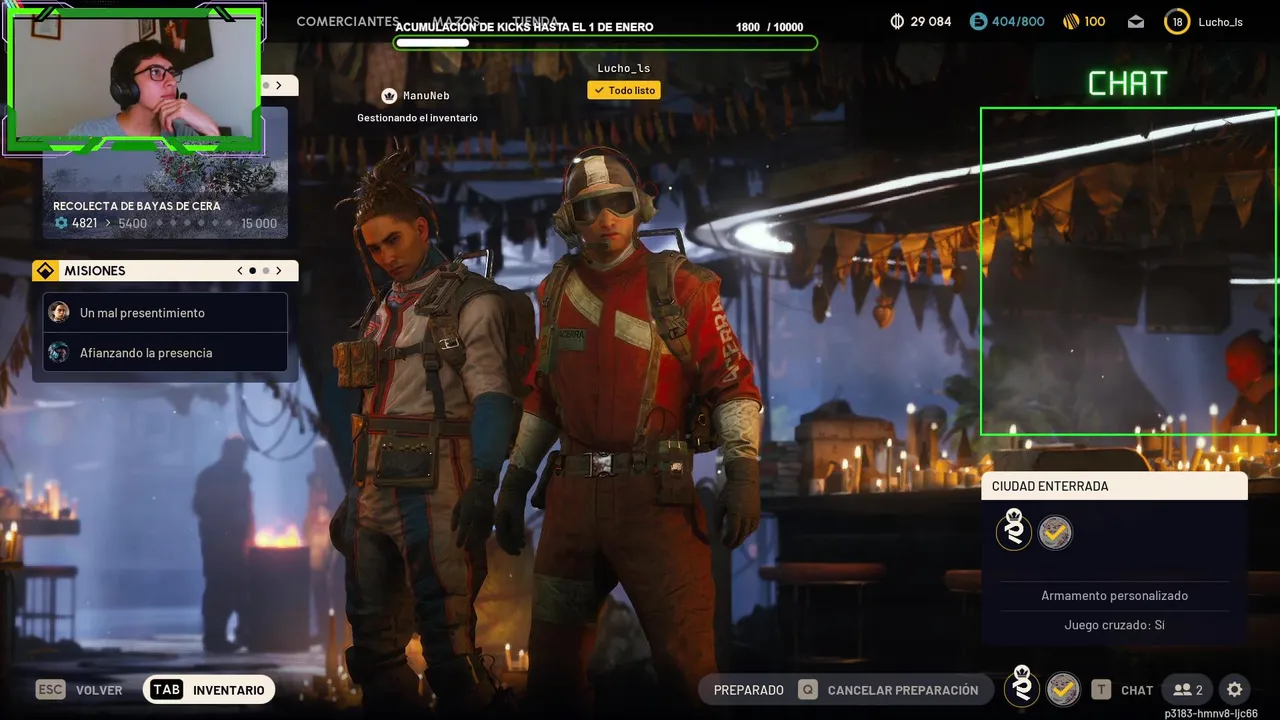Open mission 'Un mal presentimiento'
The width and height of the screenshot is (1280, 720).
point(165,312)
